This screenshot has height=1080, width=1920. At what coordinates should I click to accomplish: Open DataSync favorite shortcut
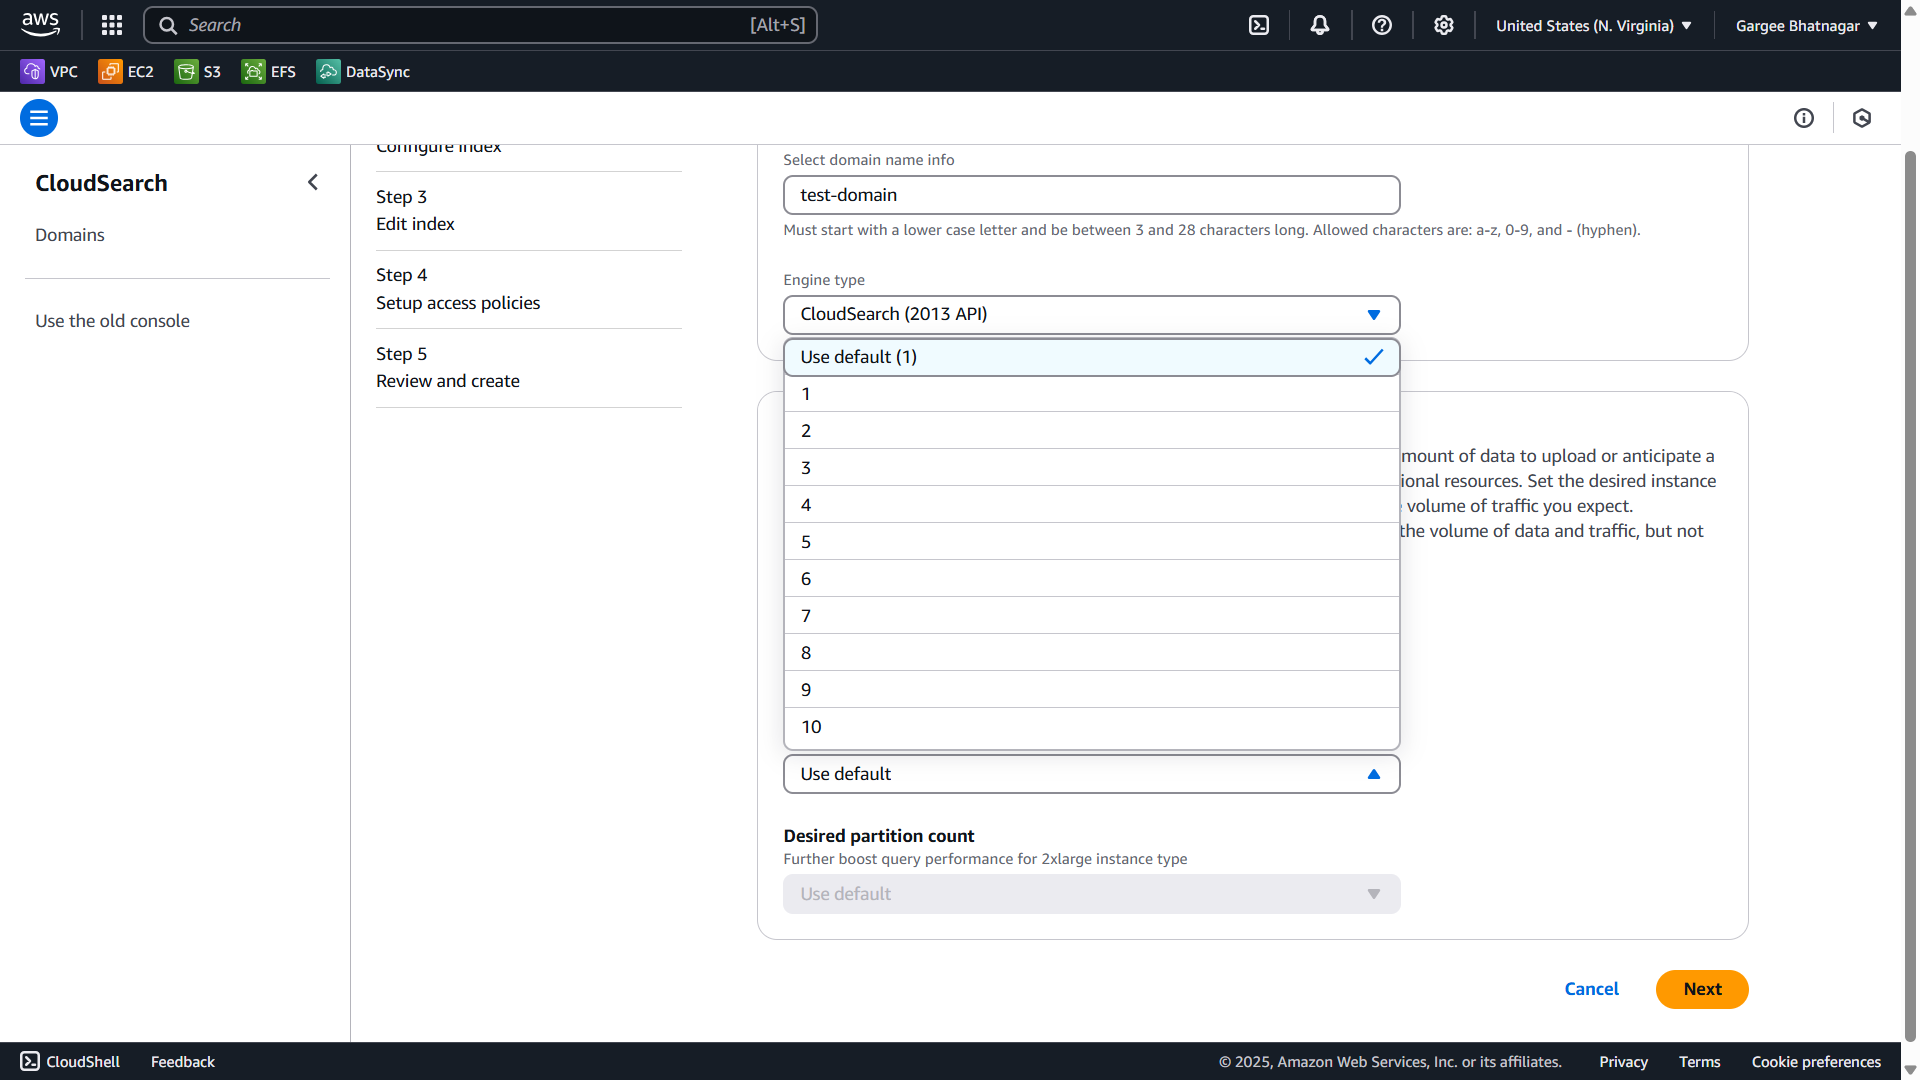[x=363, y=71]
